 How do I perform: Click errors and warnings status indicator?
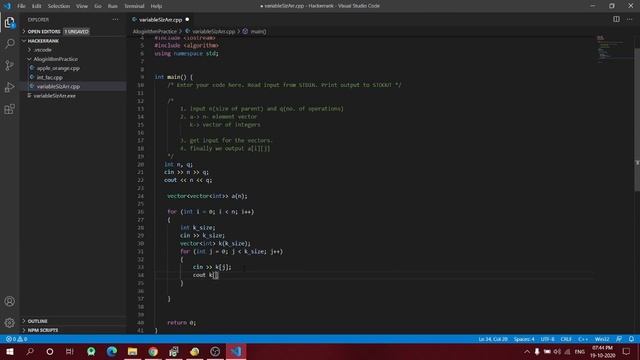point(16,339)
